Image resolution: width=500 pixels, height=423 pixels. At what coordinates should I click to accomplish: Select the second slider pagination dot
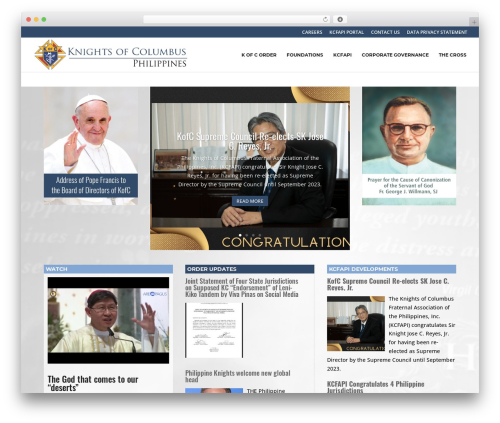point(247,235)
